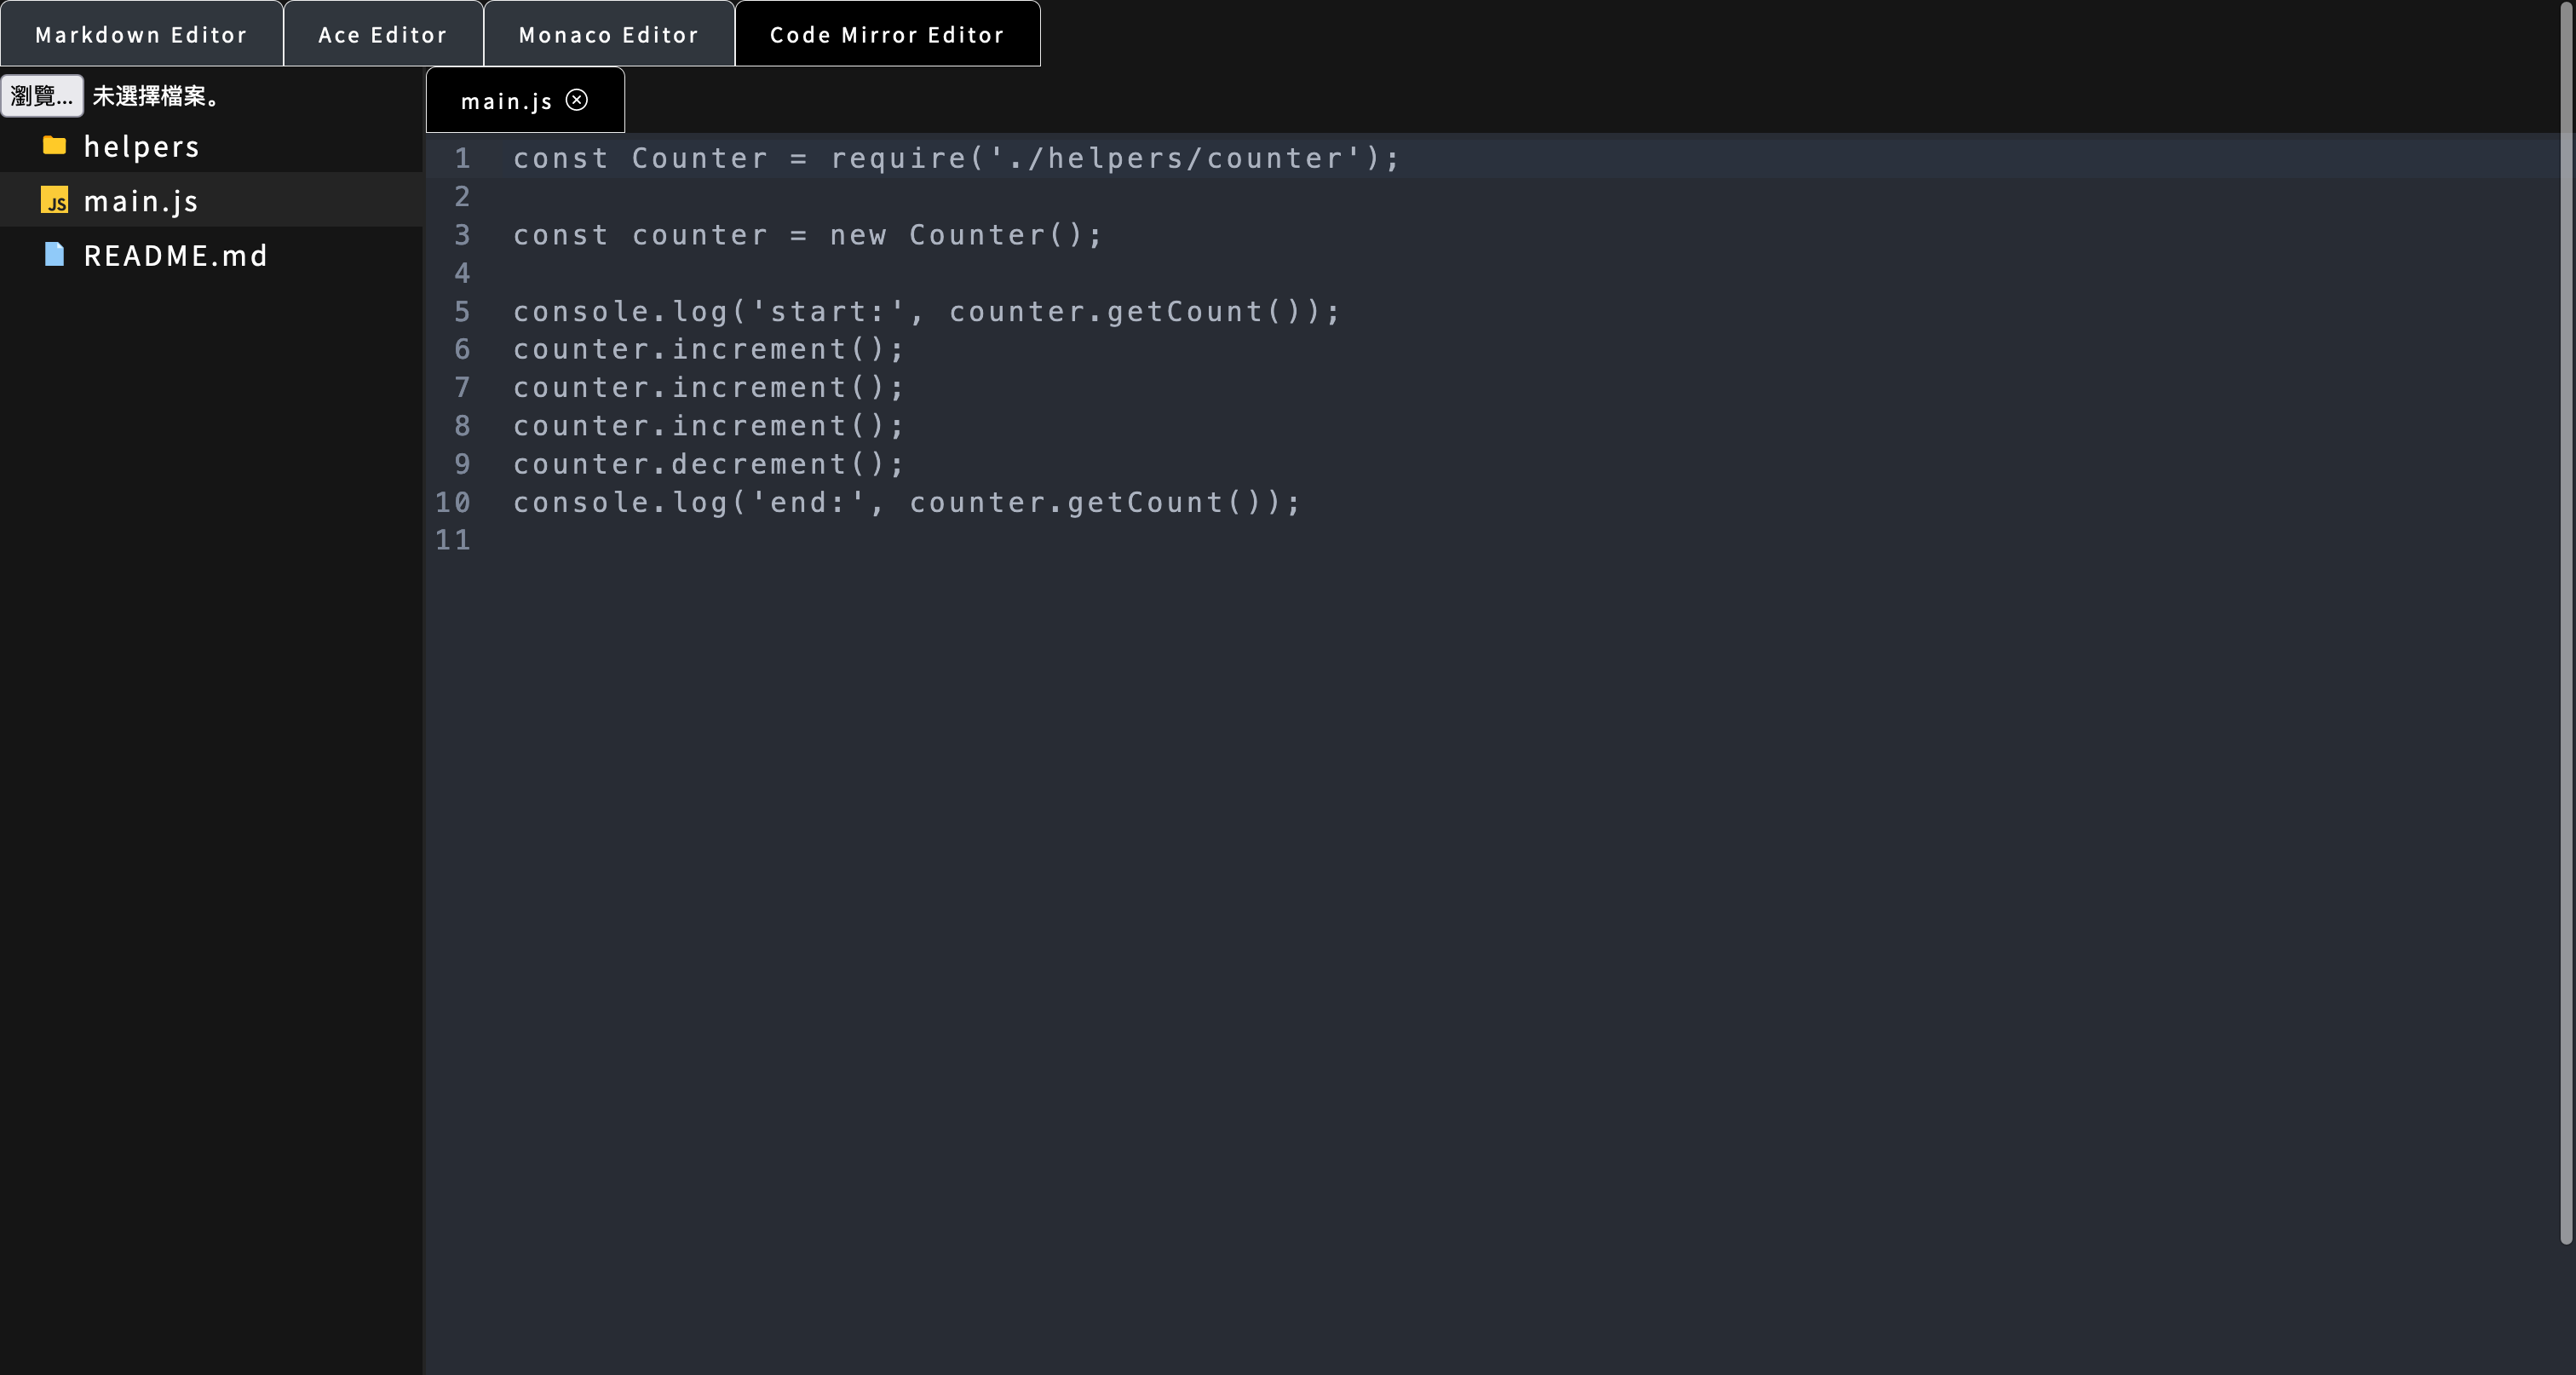Image resolution: width=2576 pixels, height=1375 pixels.
Task: Select the Code Mirror Editor tab
Action: click(887, 35)
